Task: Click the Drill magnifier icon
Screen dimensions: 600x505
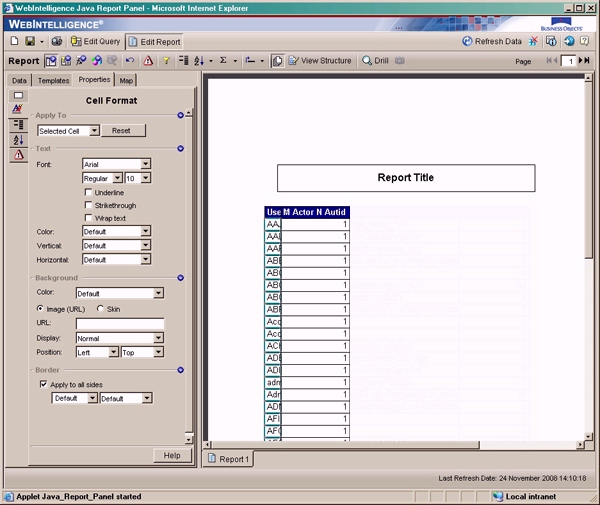Action: (367, 61)
